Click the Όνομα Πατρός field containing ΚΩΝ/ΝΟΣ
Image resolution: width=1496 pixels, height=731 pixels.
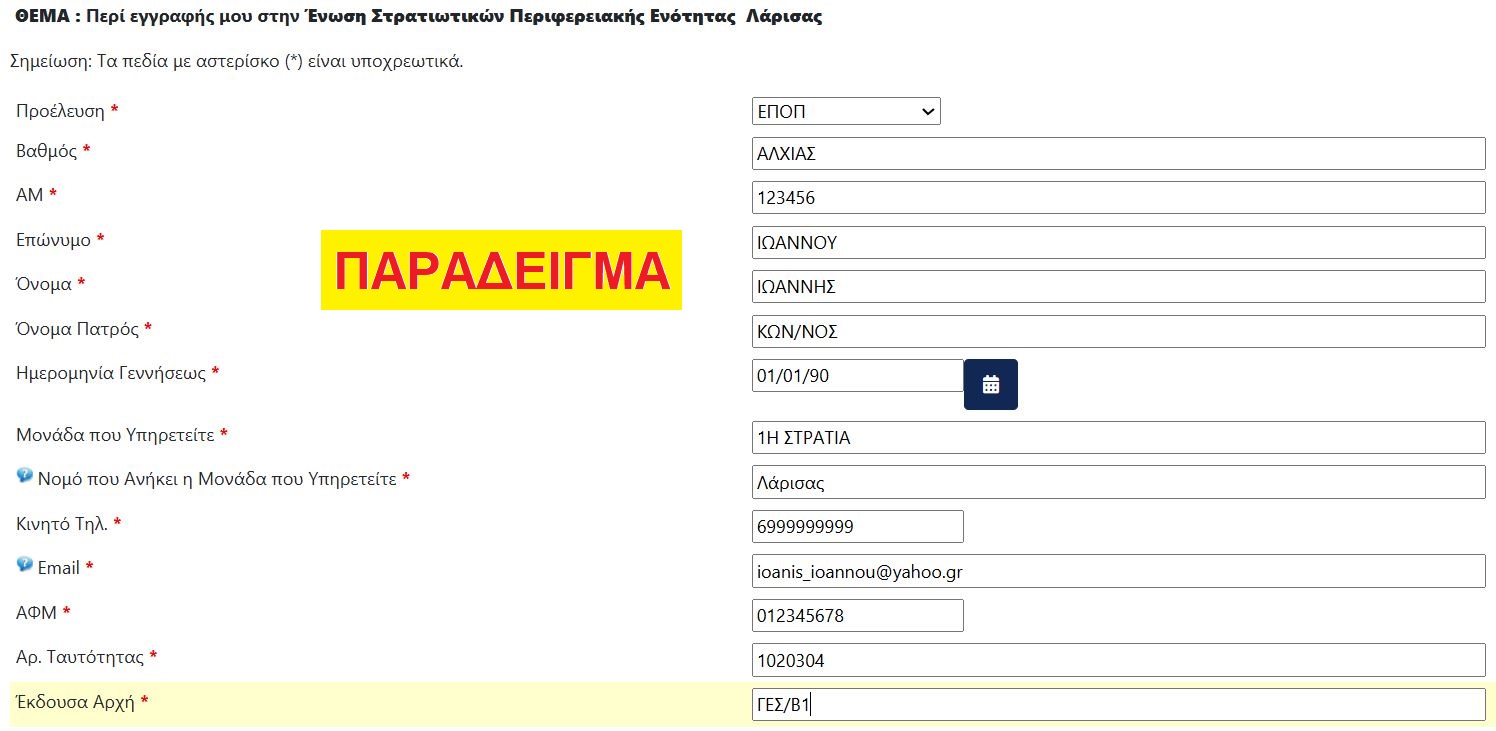click(1118, 331)
